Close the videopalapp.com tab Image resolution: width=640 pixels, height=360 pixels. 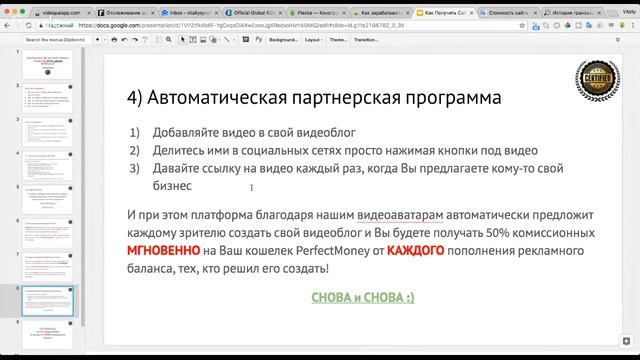click(89, 13)
